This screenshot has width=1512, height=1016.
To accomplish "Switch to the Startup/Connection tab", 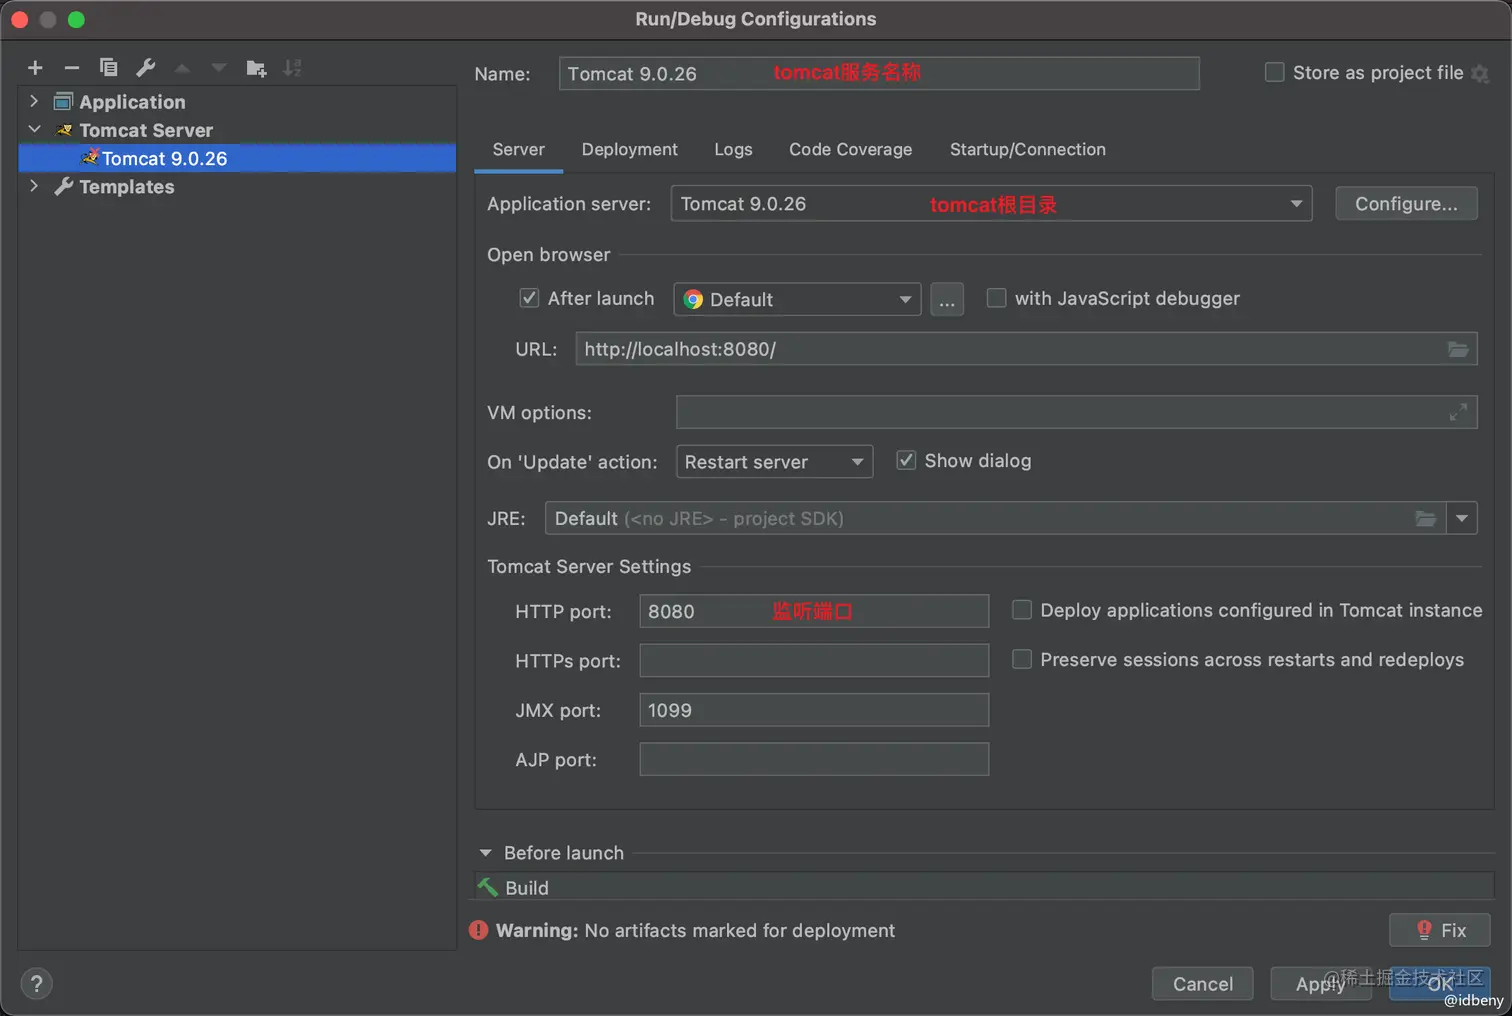I will pyautogui.click(x=1027, y=149).
